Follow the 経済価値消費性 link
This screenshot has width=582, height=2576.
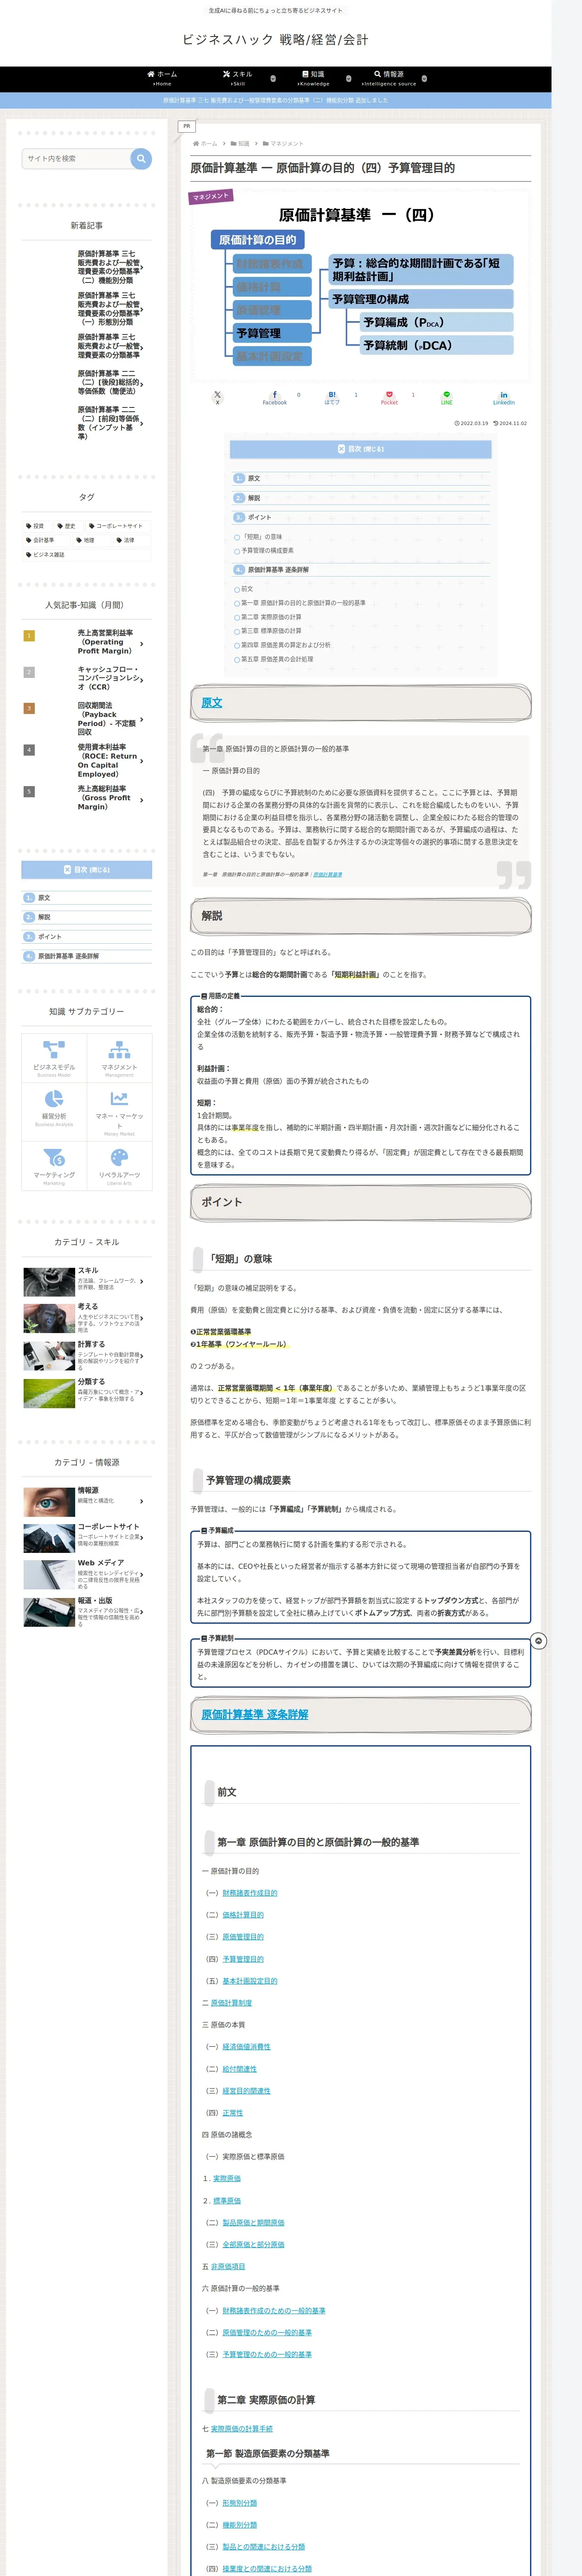(246, 2047)
